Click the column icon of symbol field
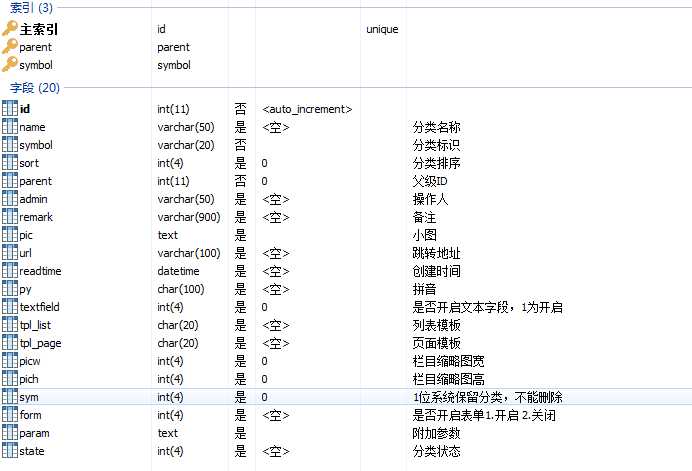Image resolution: width=692 pixels, height=471 pixels. pyautogui.click(x=10, y=145)
